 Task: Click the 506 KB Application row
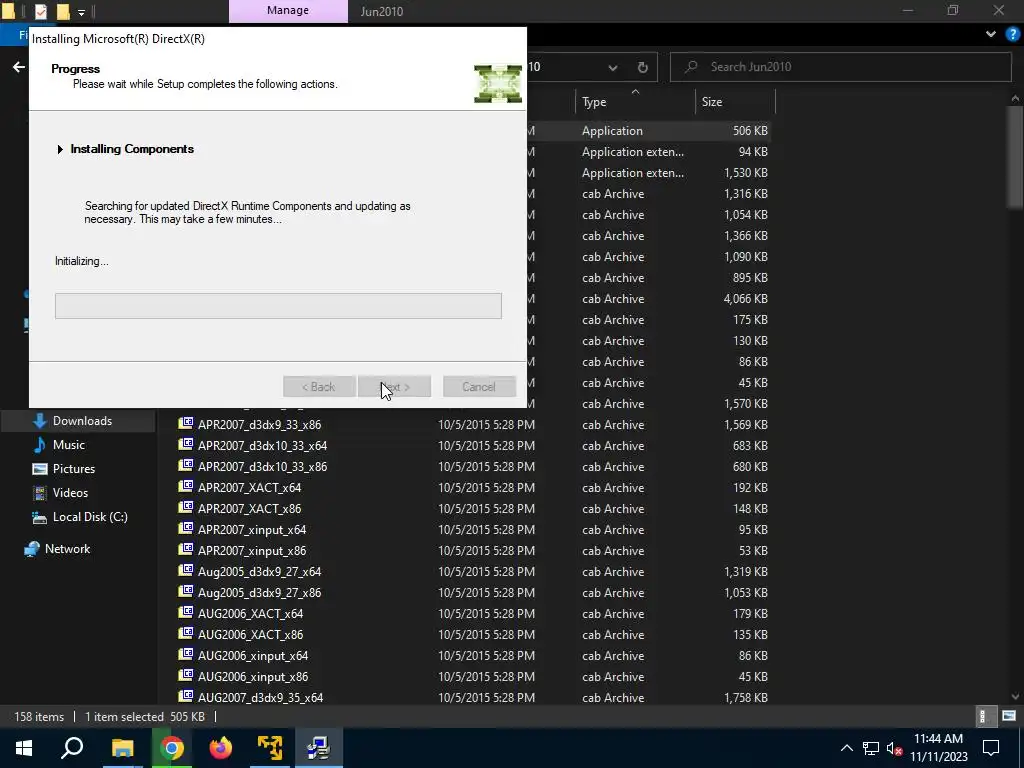647,131
